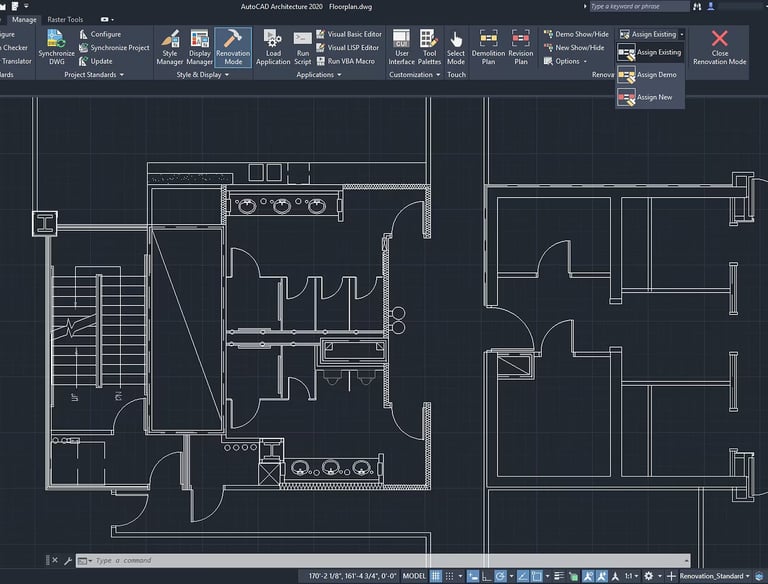
Task: Click the plus annotation monitor icon
Action: click(671, 576)
